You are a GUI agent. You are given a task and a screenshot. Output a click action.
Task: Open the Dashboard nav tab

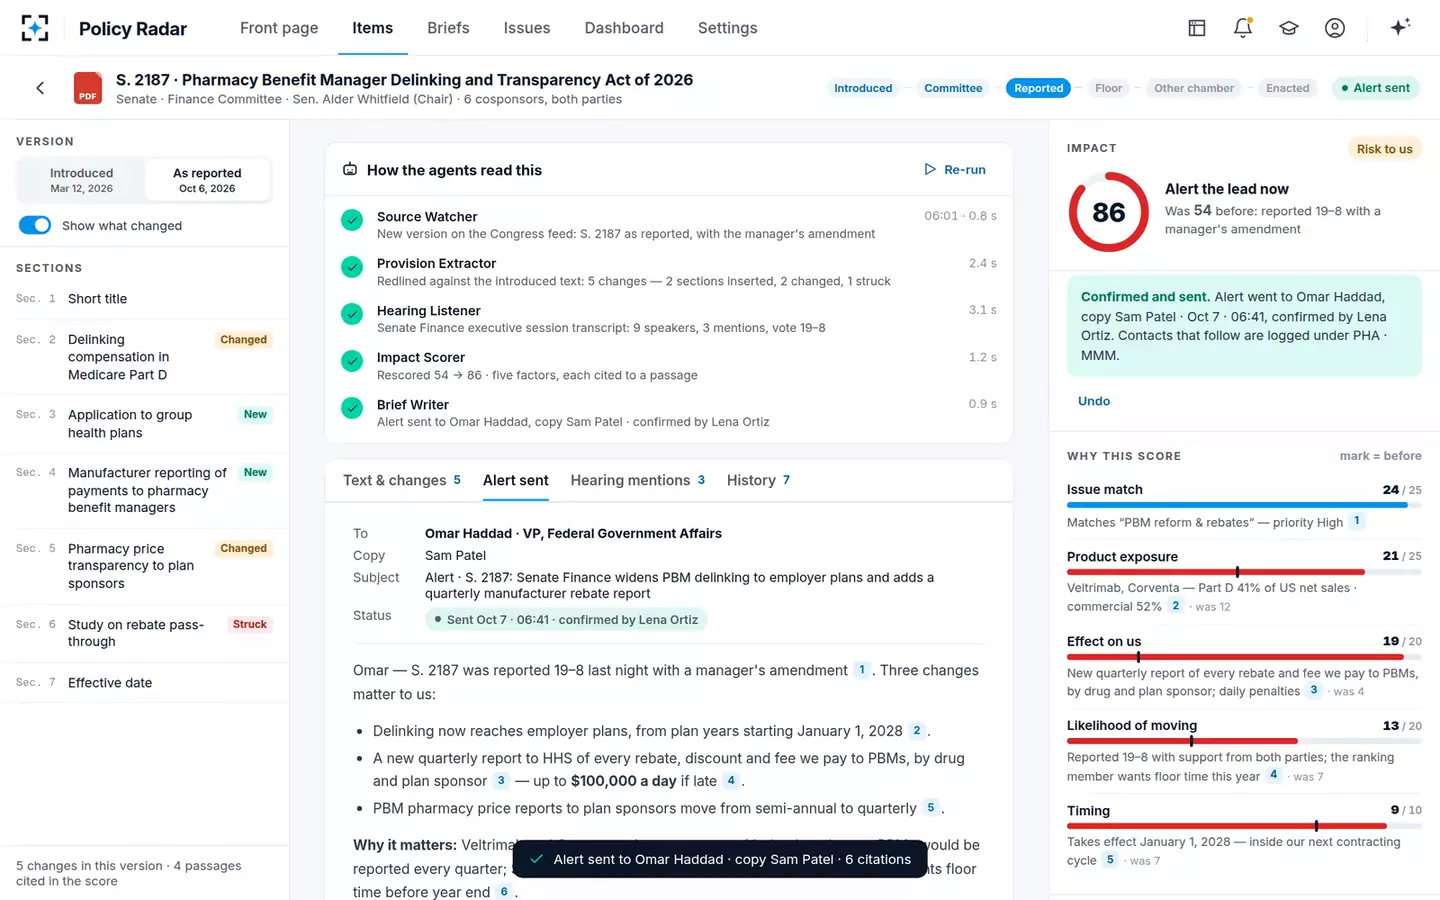[x=624, y=28]
